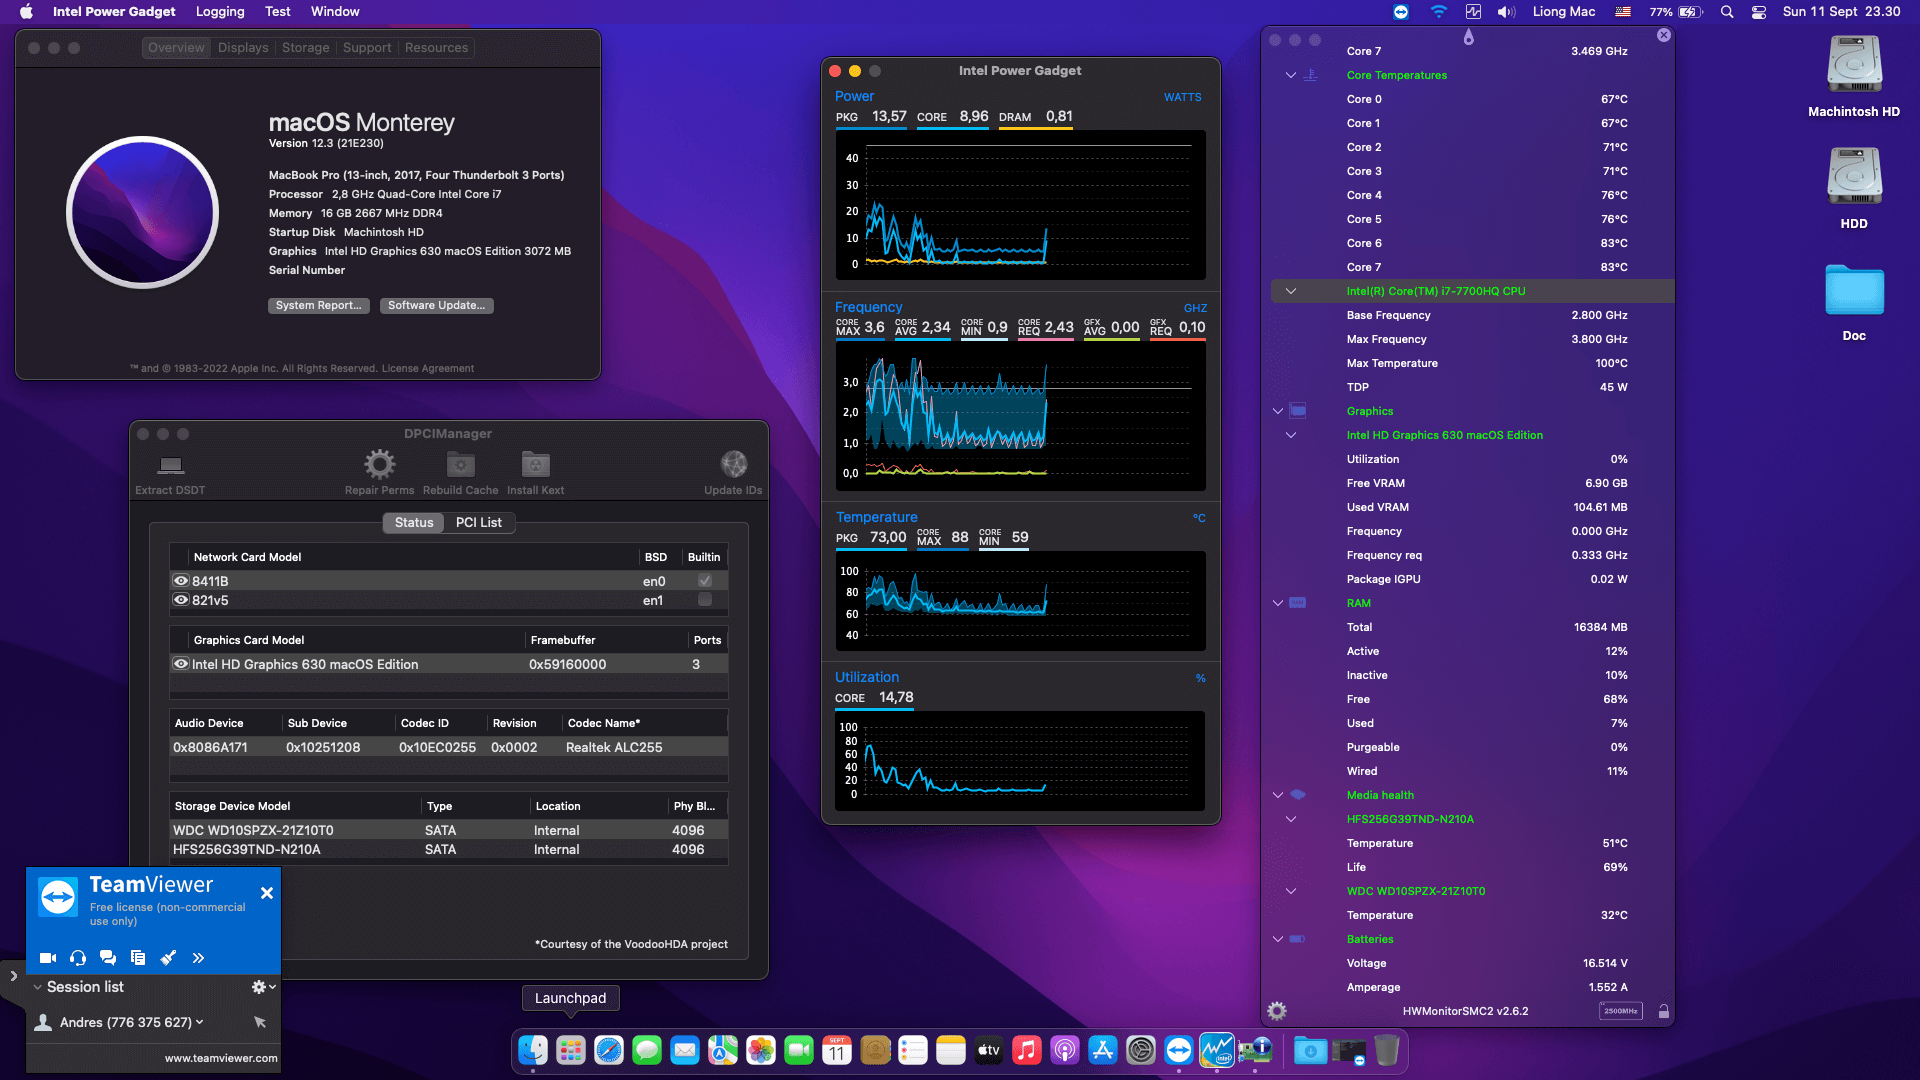Viewport: 1920px width, 1080px height.
Task: Collapse the RAM group in HWMonitor
Action: coord(1278,603)
